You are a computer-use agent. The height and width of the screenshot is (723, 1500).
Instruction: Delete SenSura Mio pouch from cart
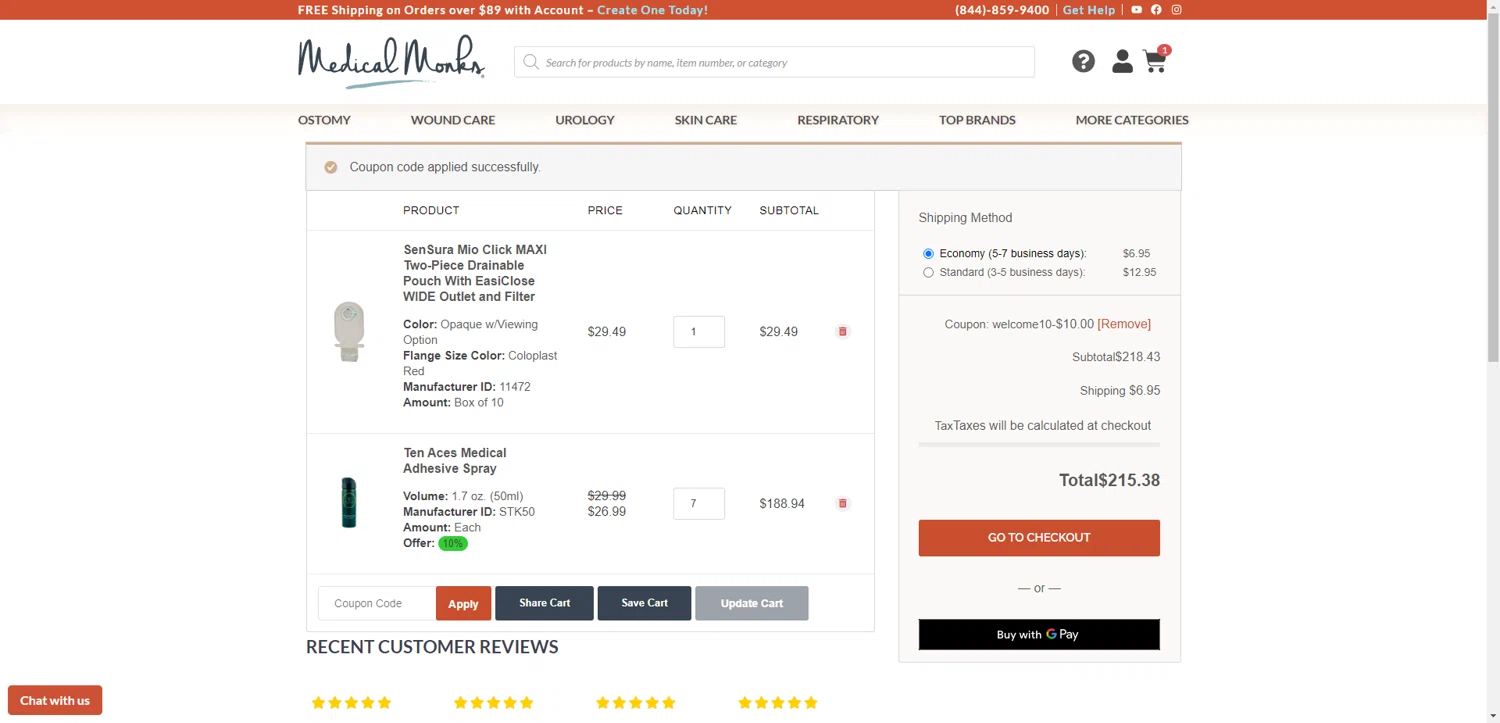coord(842,331)
